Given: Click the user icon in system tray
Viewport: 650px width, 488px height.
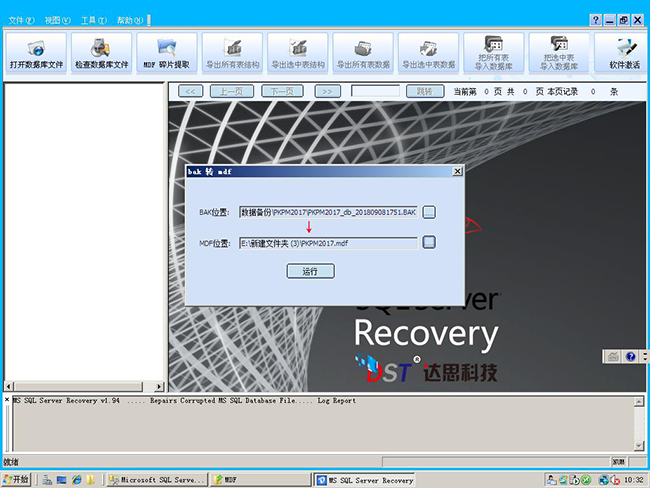Looking at the screenshot, I should (552, 480).
